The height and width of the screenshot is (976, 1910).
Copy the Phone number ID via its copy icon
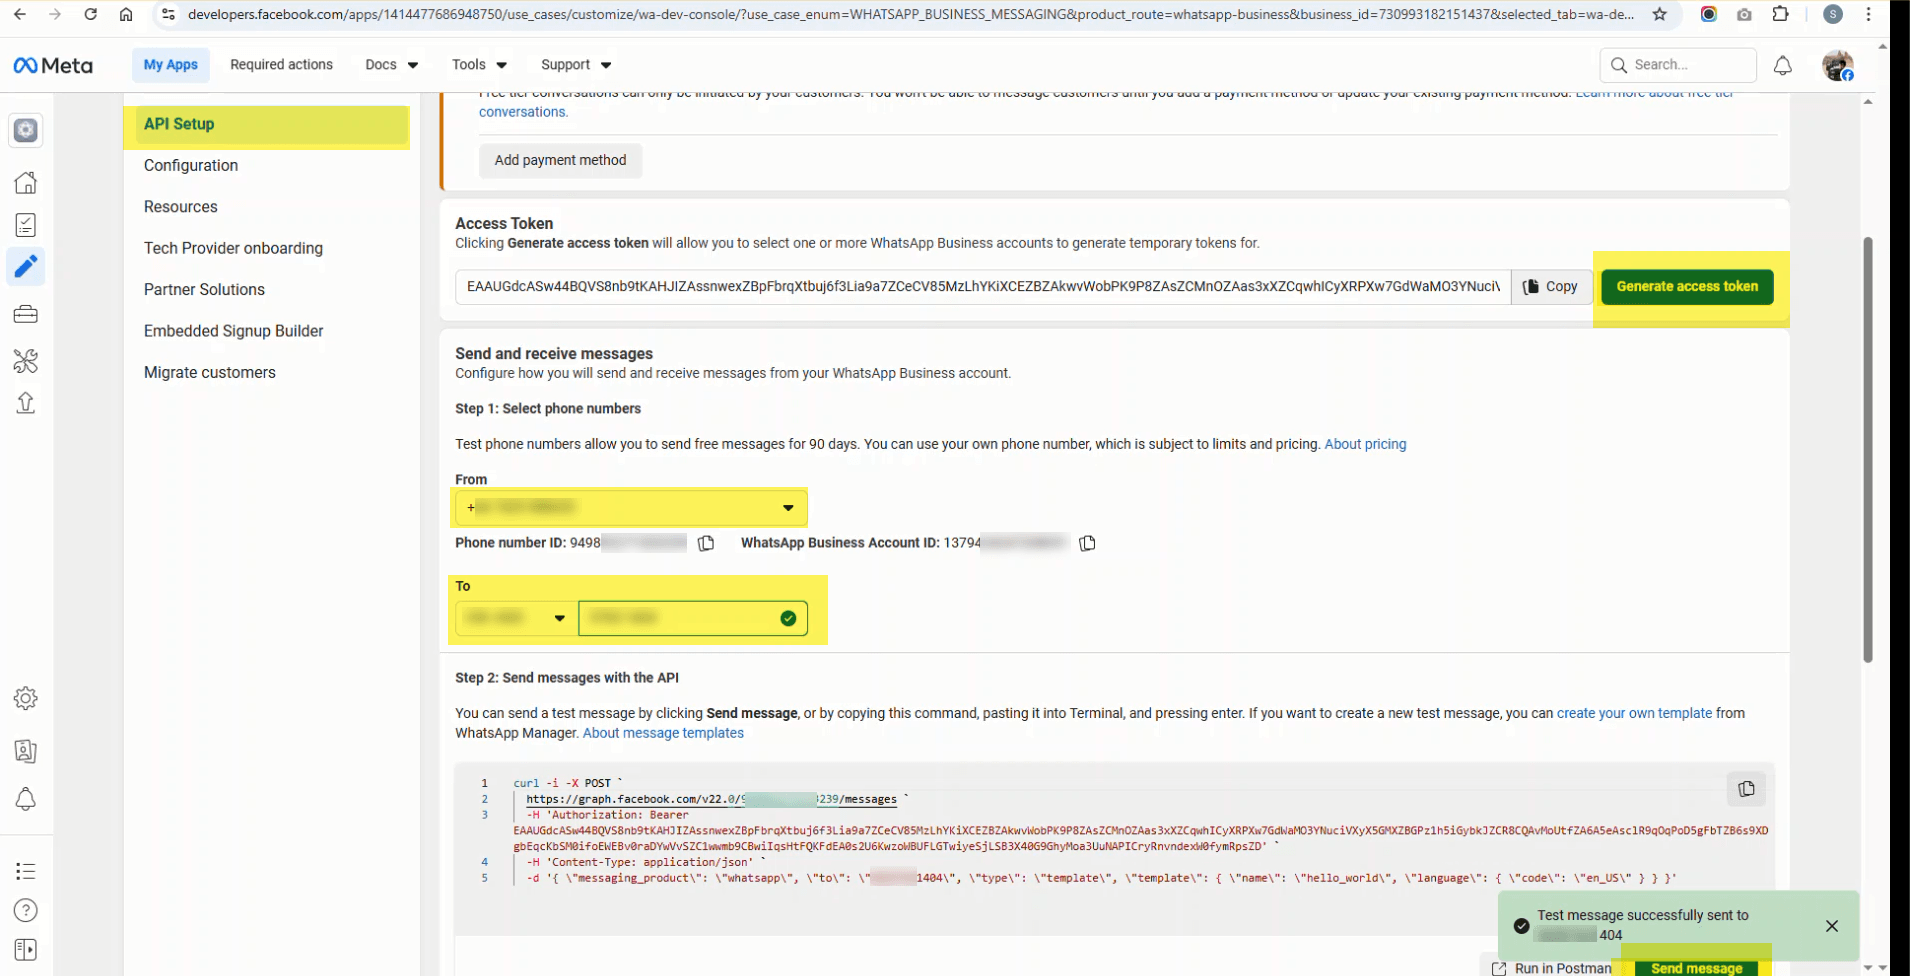pos(706,542)
